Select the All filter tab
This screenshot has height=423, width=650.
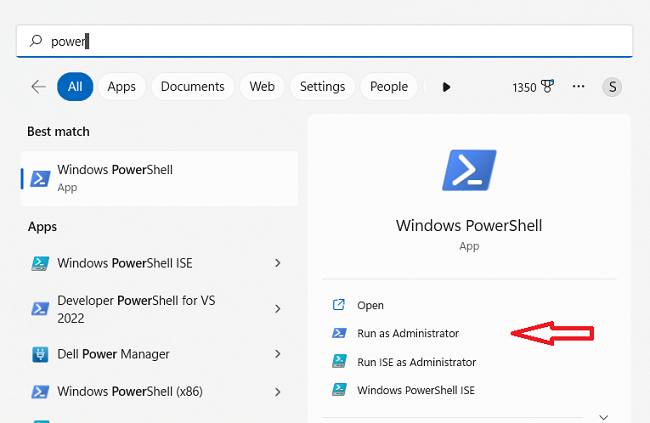75,87
